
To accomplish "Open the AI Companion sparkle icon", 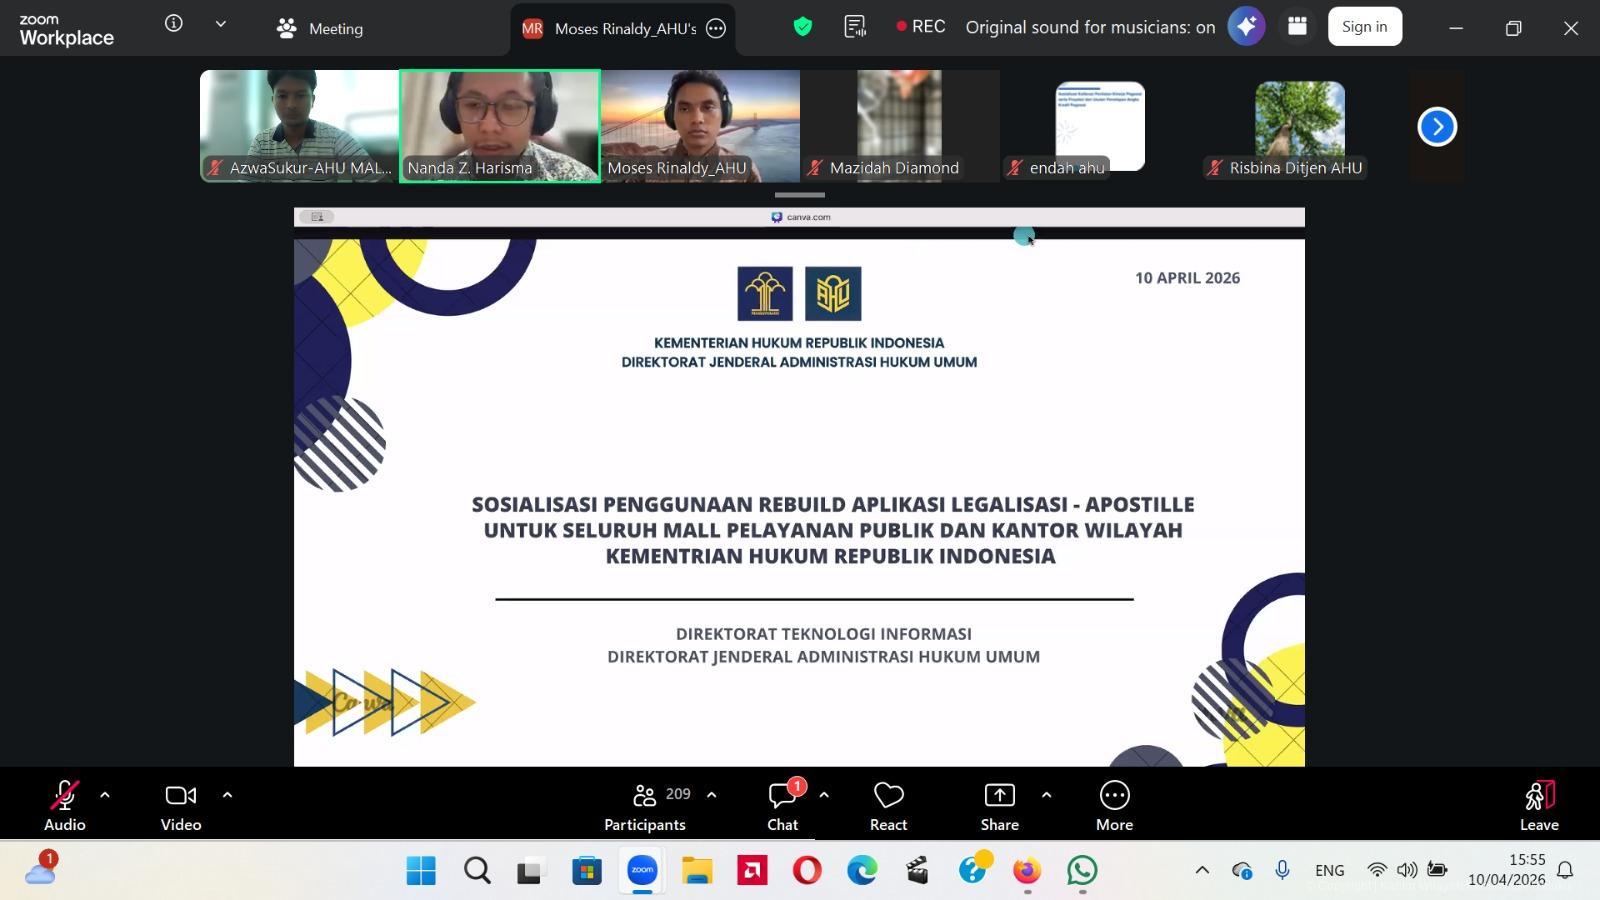I will coord(1246,27).
